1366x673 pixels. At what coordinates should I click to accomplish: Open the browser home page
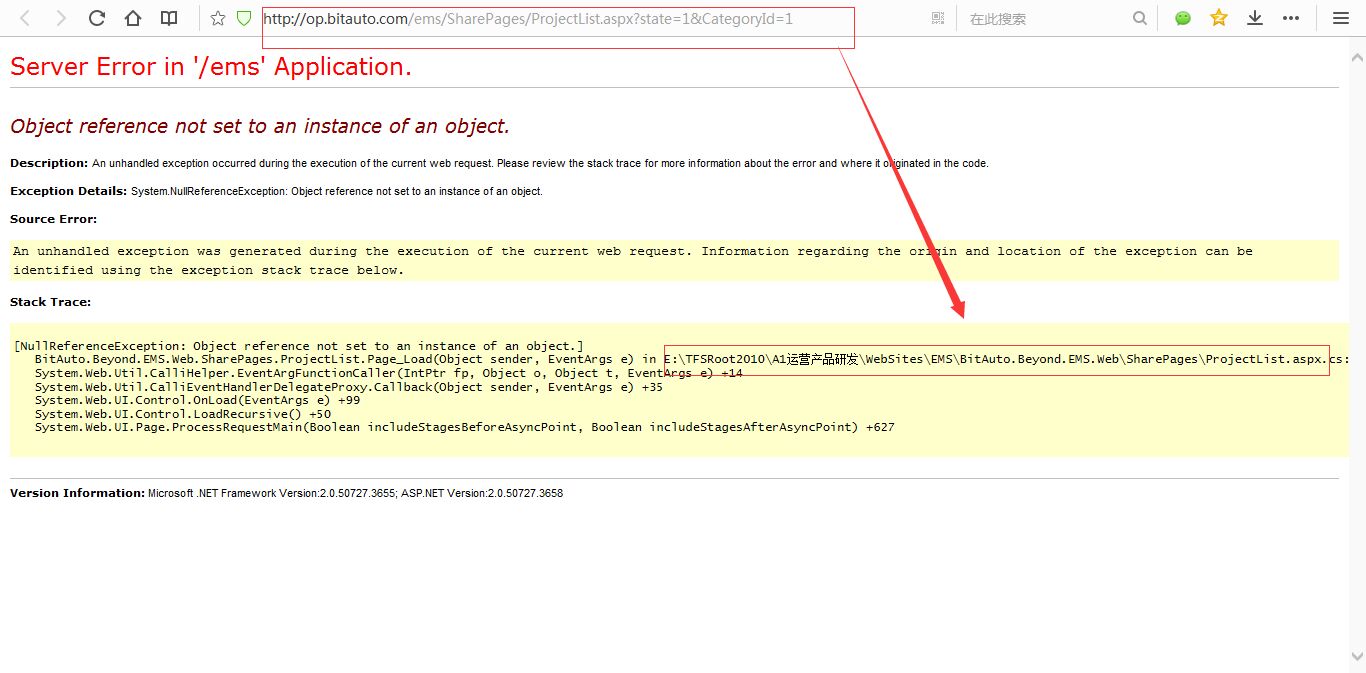tap(133, 18)
